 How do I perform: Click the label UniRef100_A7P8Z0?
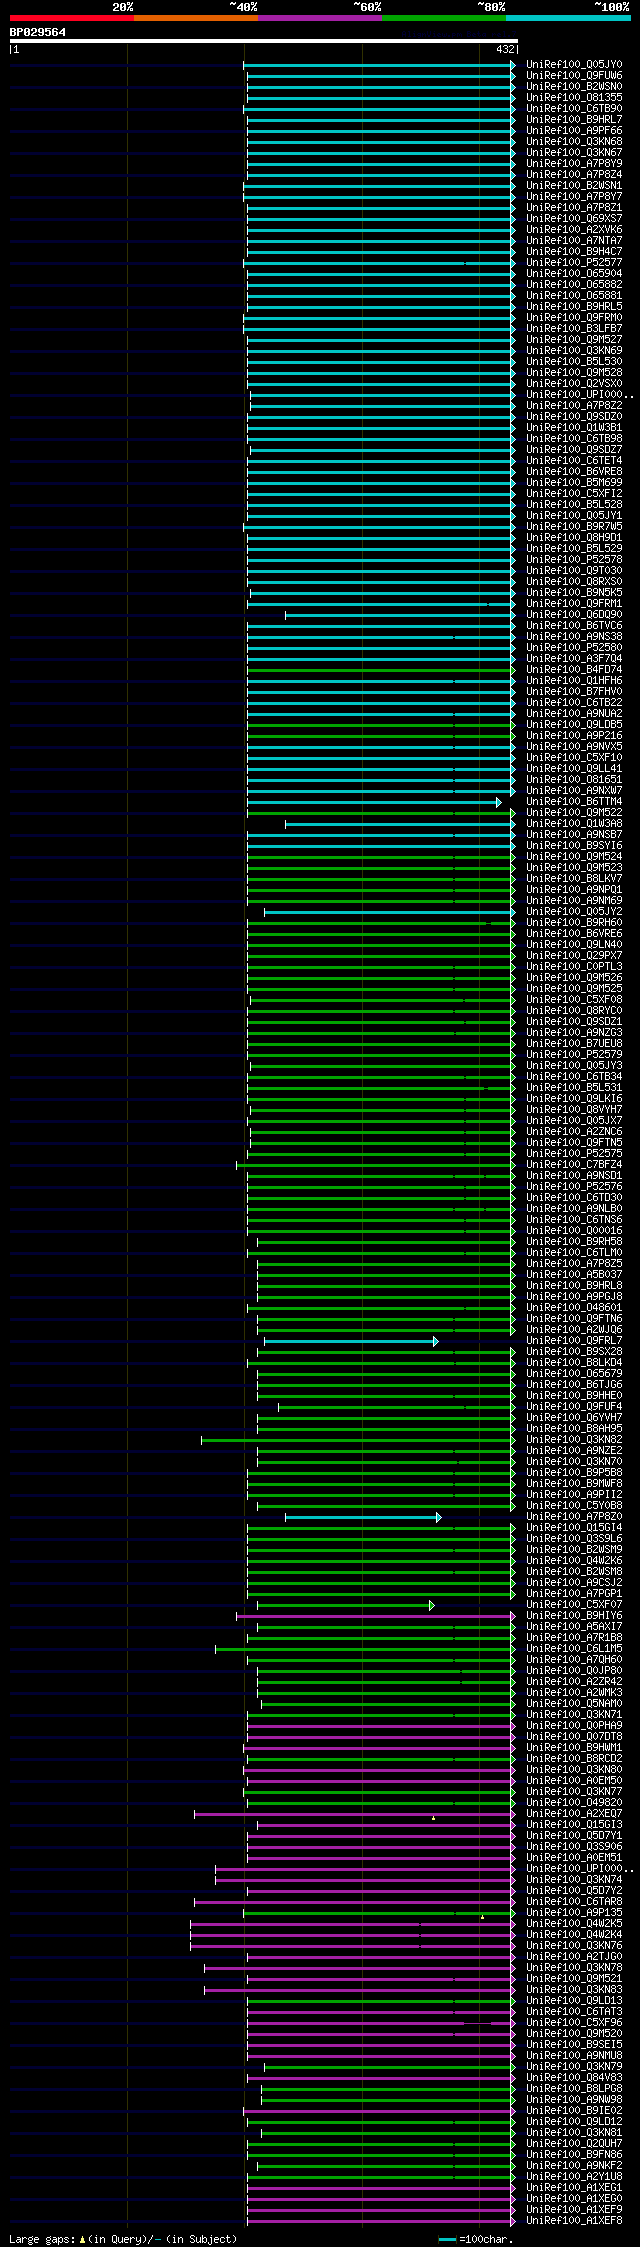574,1516
